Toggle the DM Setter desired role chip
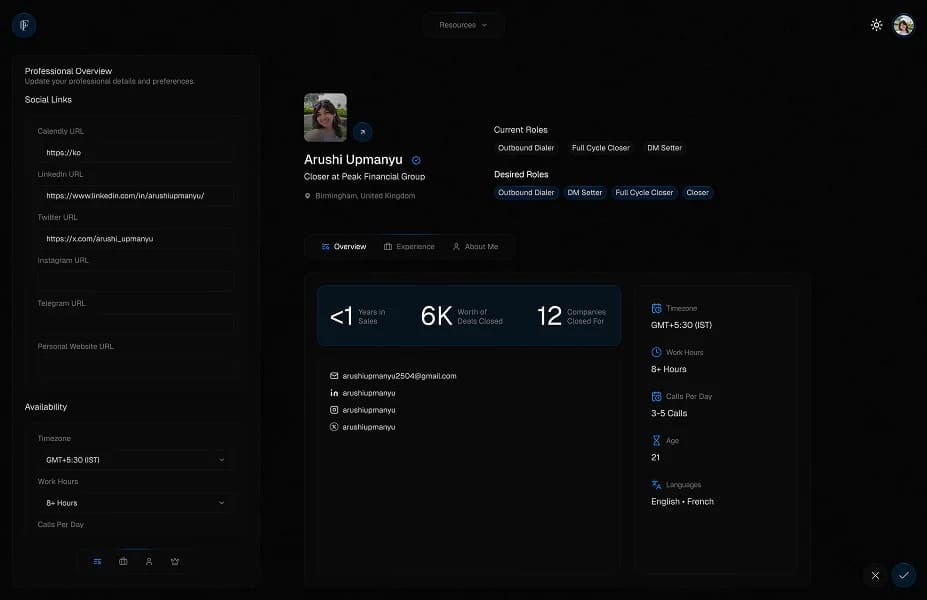This screenshot has width=927, height=600. (x=585, y=192)
